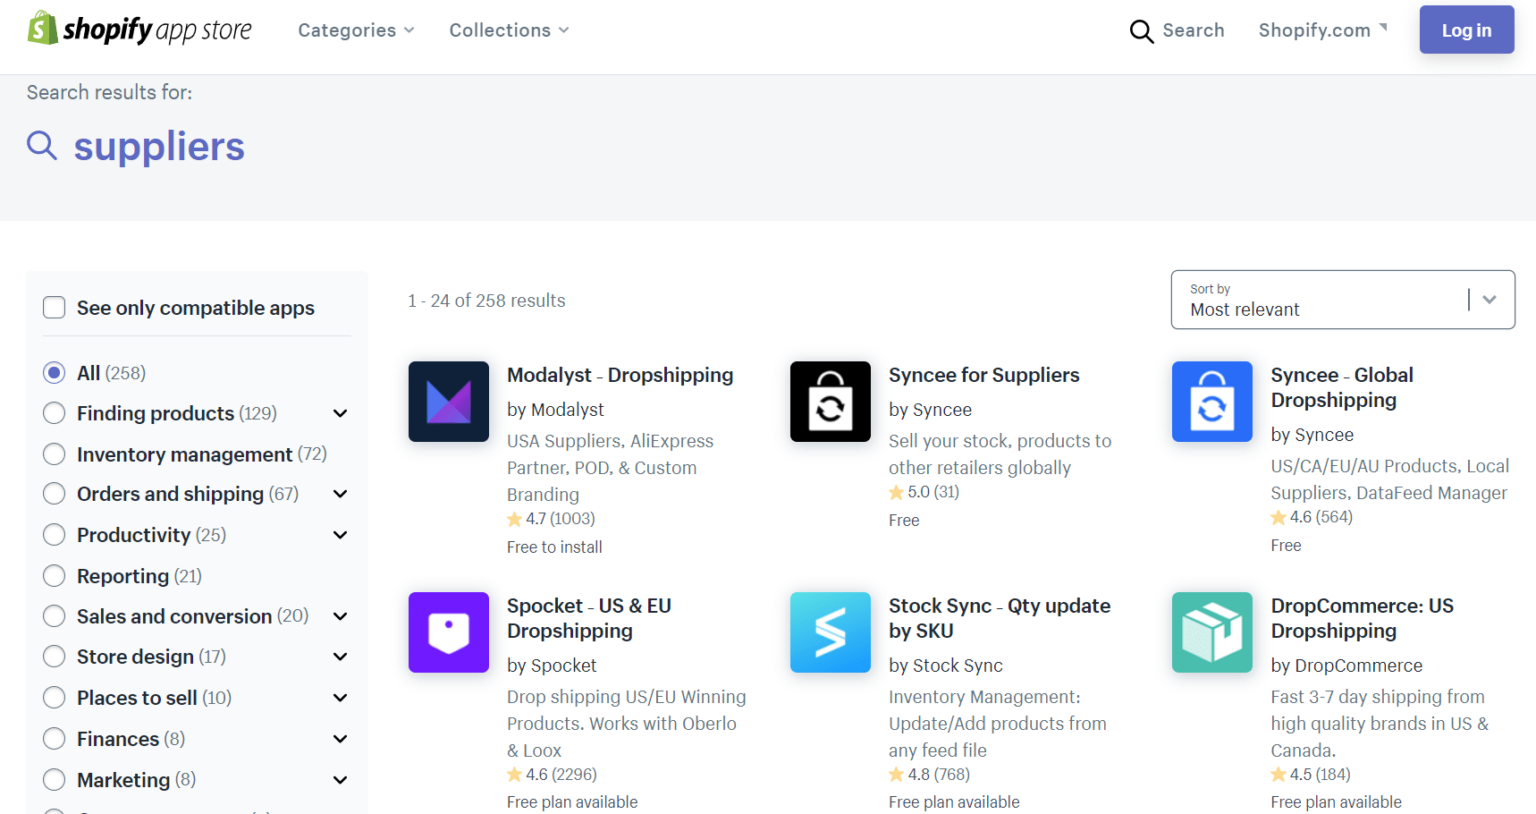Enable See only compatible apps
Screen dimensions: 1536x814
(54, 307)
